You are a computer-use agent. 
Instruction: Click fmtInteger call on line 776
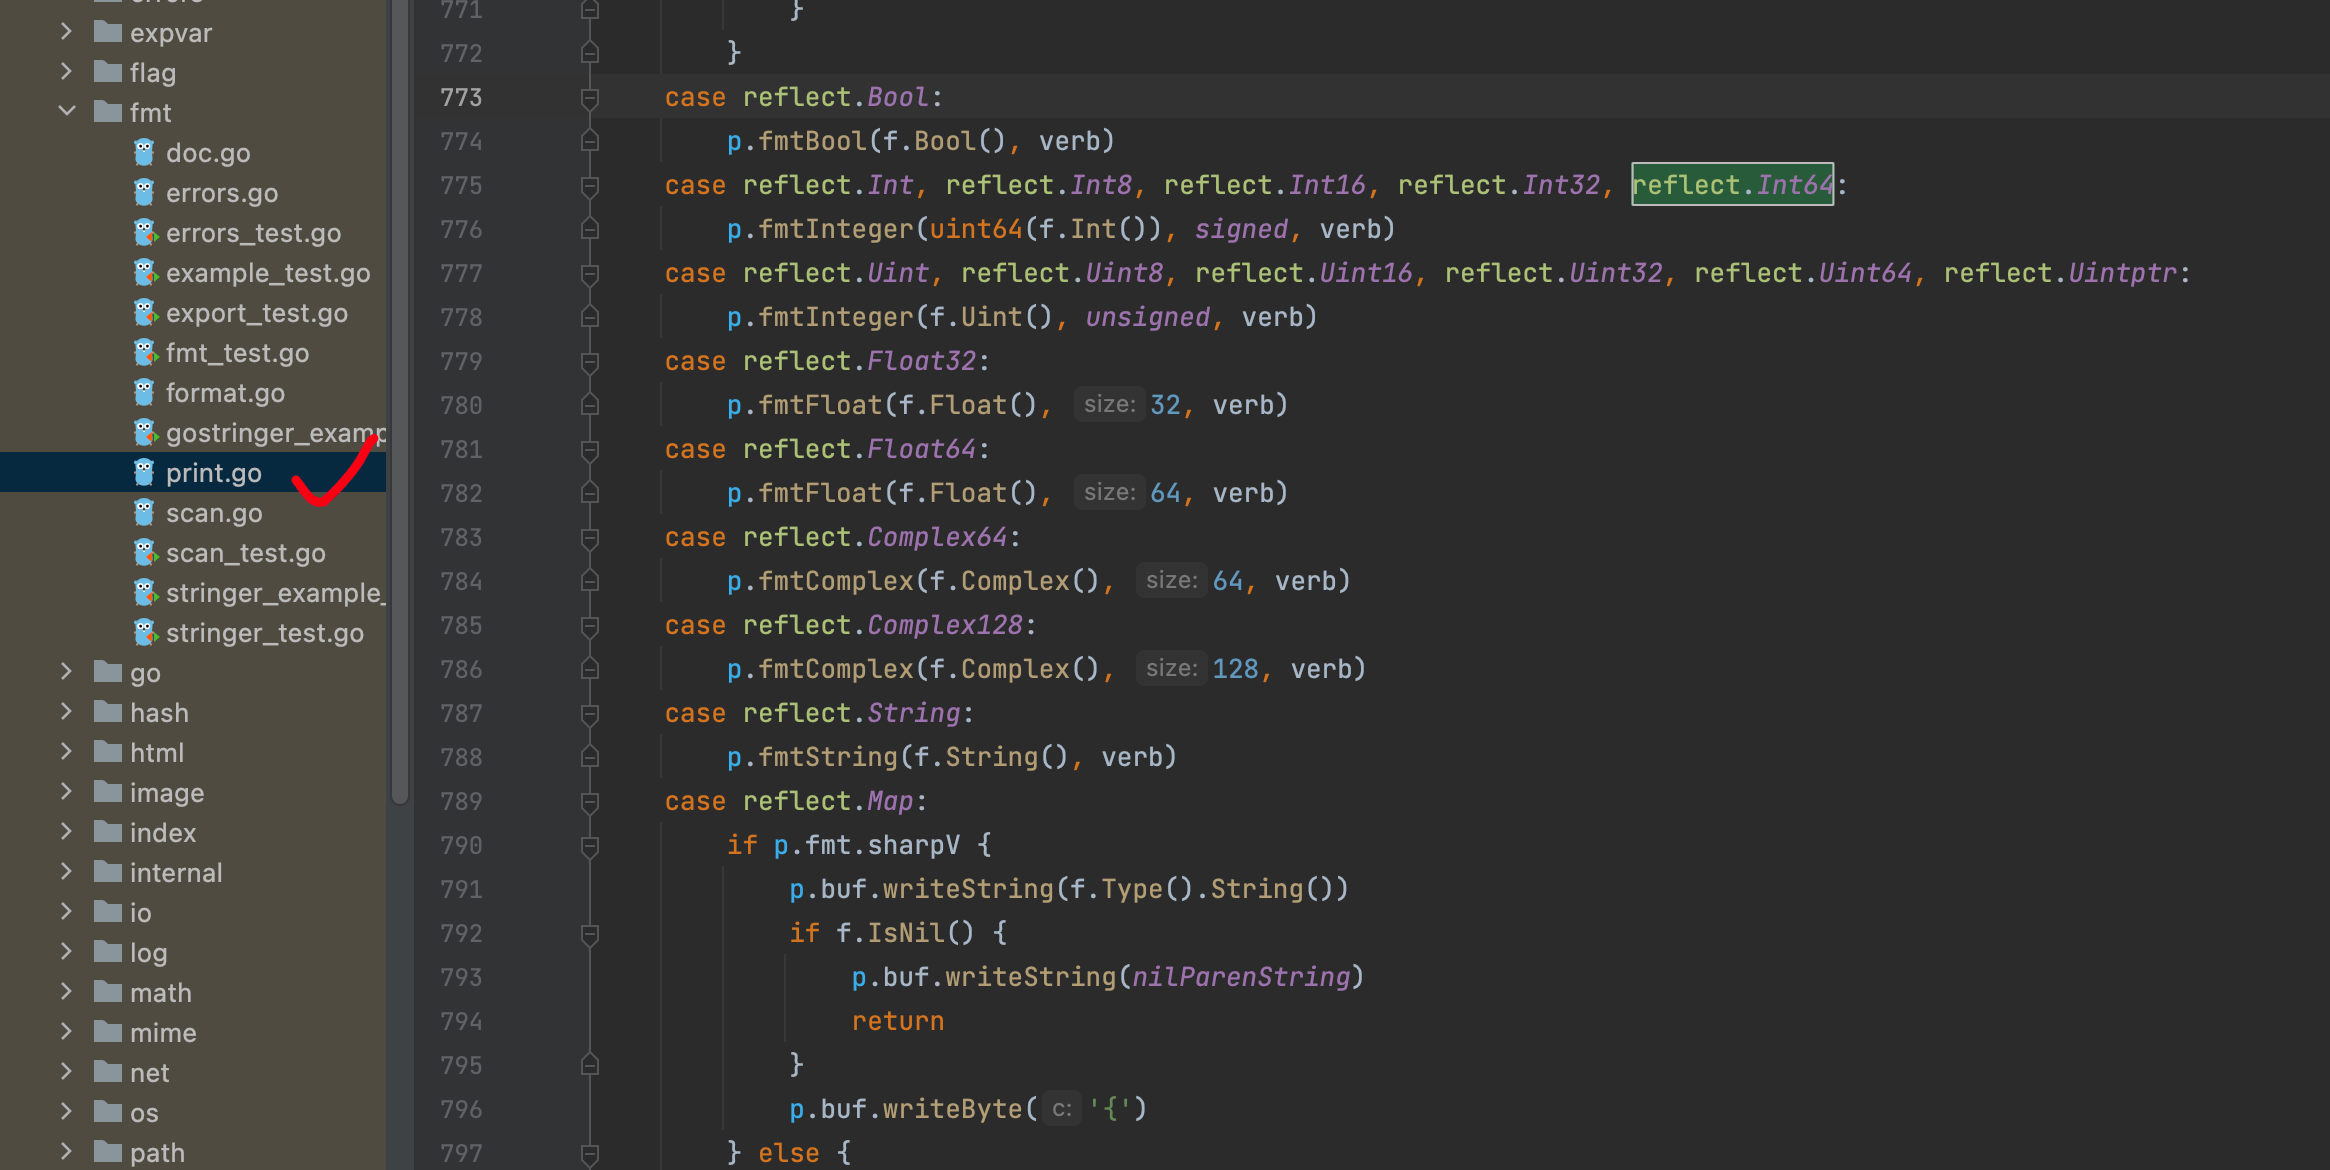click(x=835, y=229)
